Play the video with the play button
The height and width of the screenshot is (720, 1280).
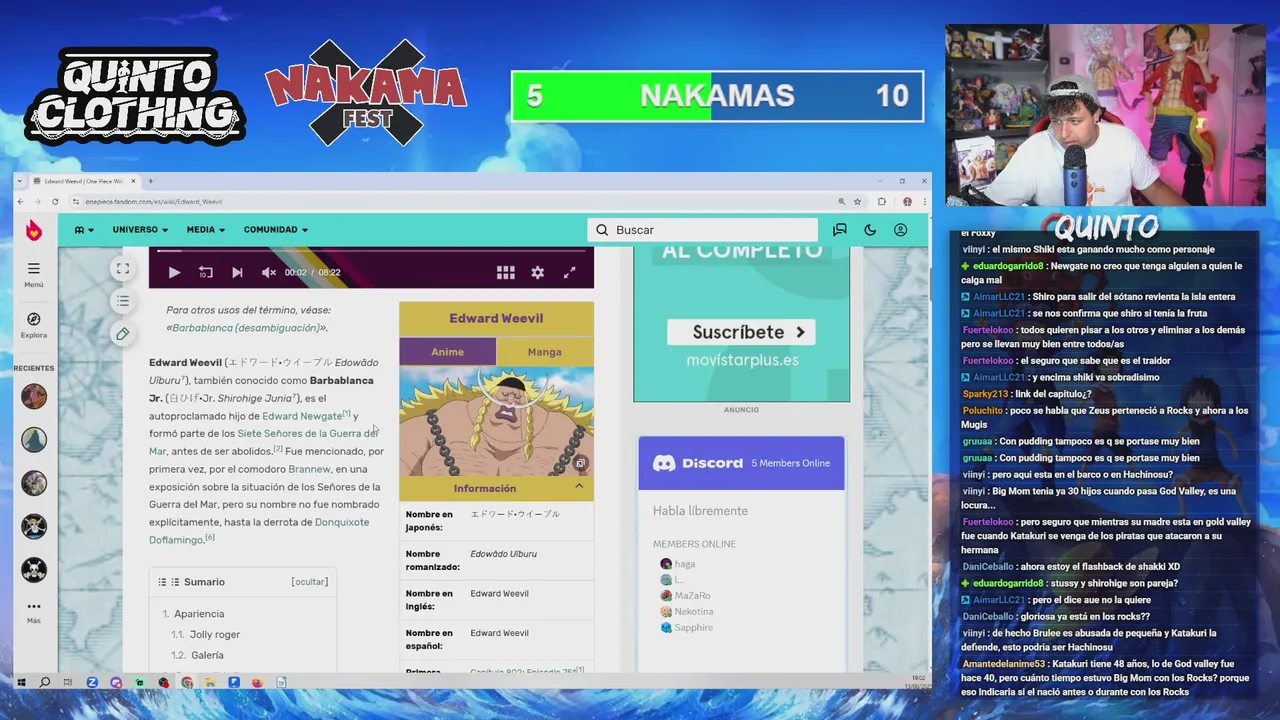coord(174,272)
